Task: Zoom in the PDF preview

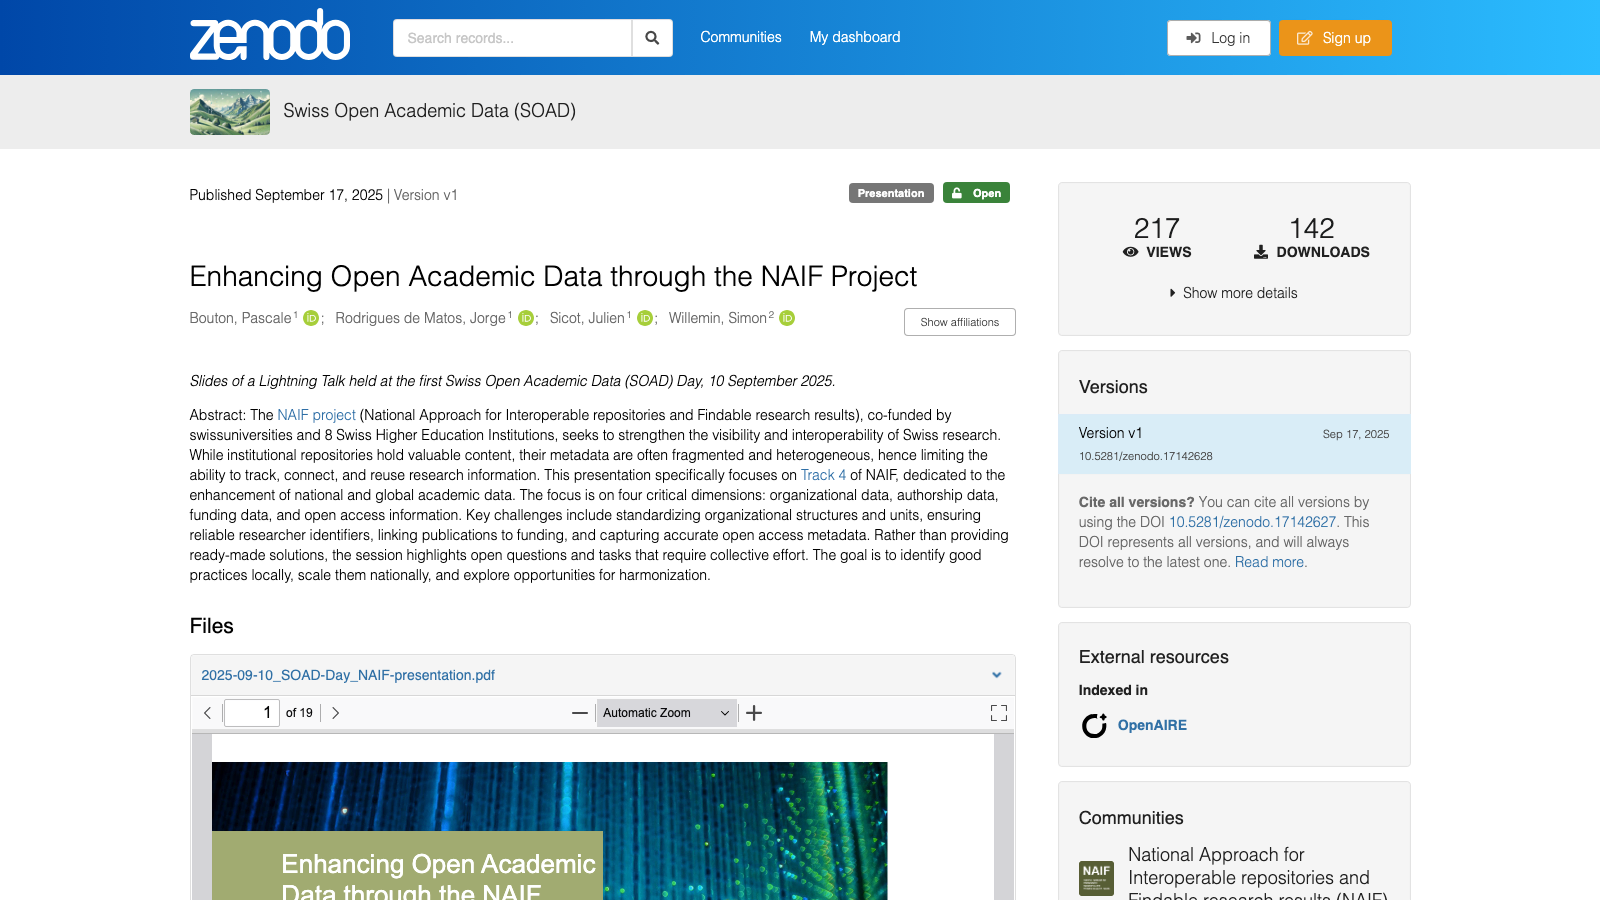Action: tap(754, 713)
